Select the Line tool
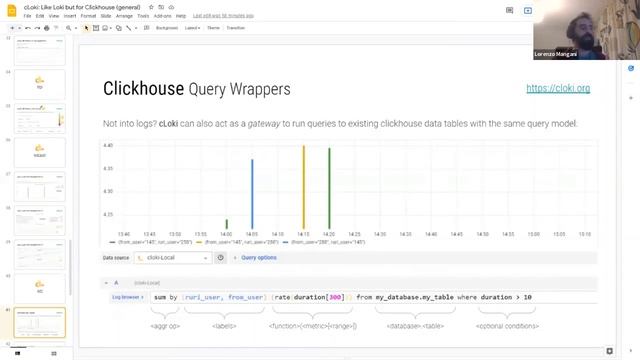Screen dimensions: 640x360 tap(129, 28)
